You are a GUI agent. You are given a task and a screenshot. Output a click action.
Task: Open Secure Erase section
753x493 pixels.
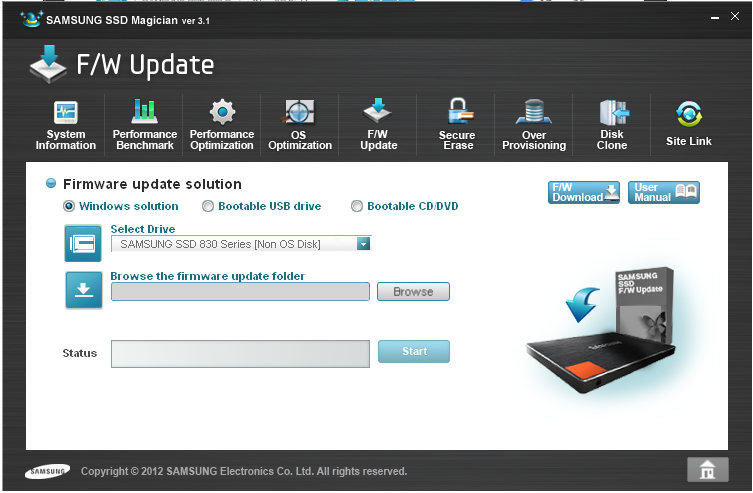click(457, 124)
